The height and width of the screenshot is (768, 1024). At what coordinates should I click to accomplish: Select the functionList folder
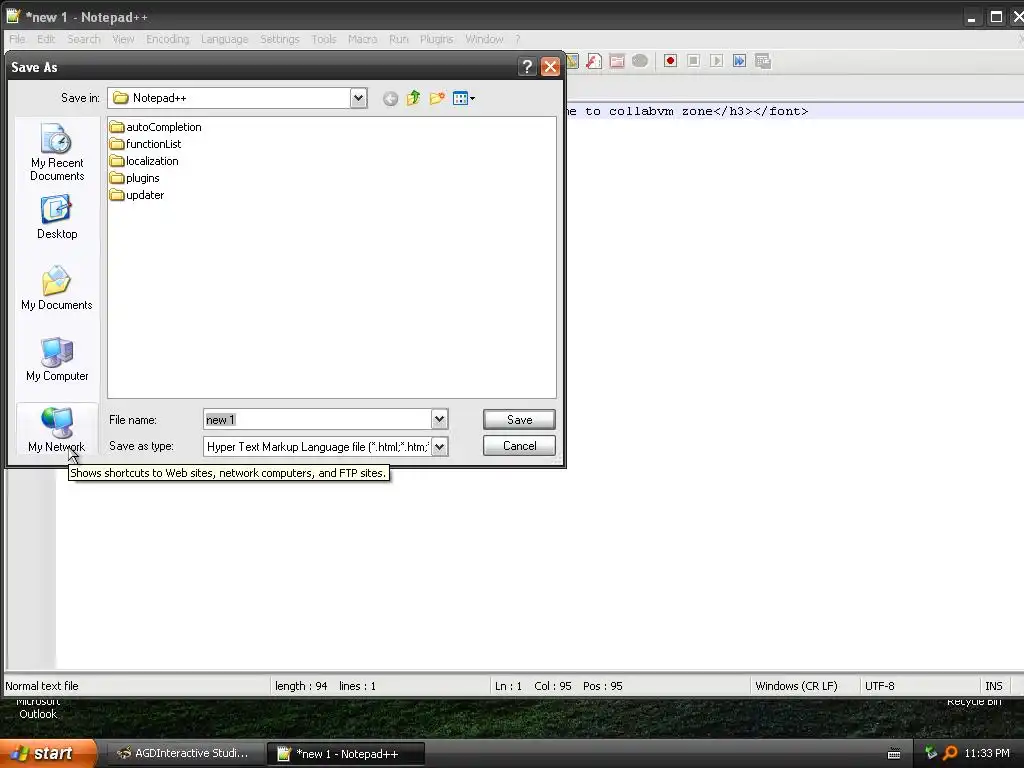[146, 144]
